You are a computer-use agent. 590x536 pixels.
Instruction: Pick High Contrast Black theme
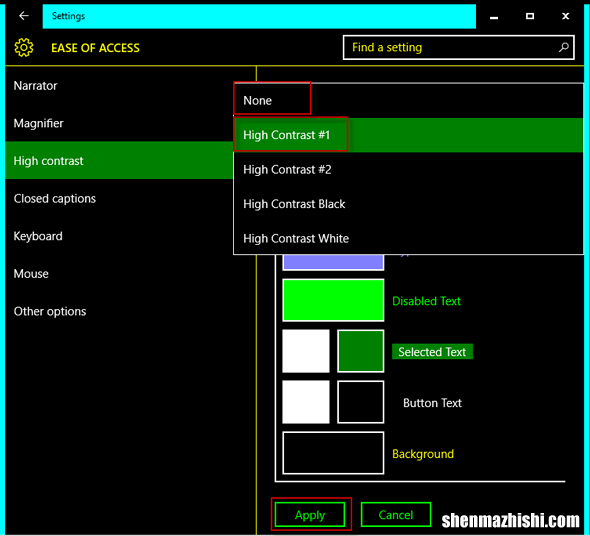[x=408, y=204]
